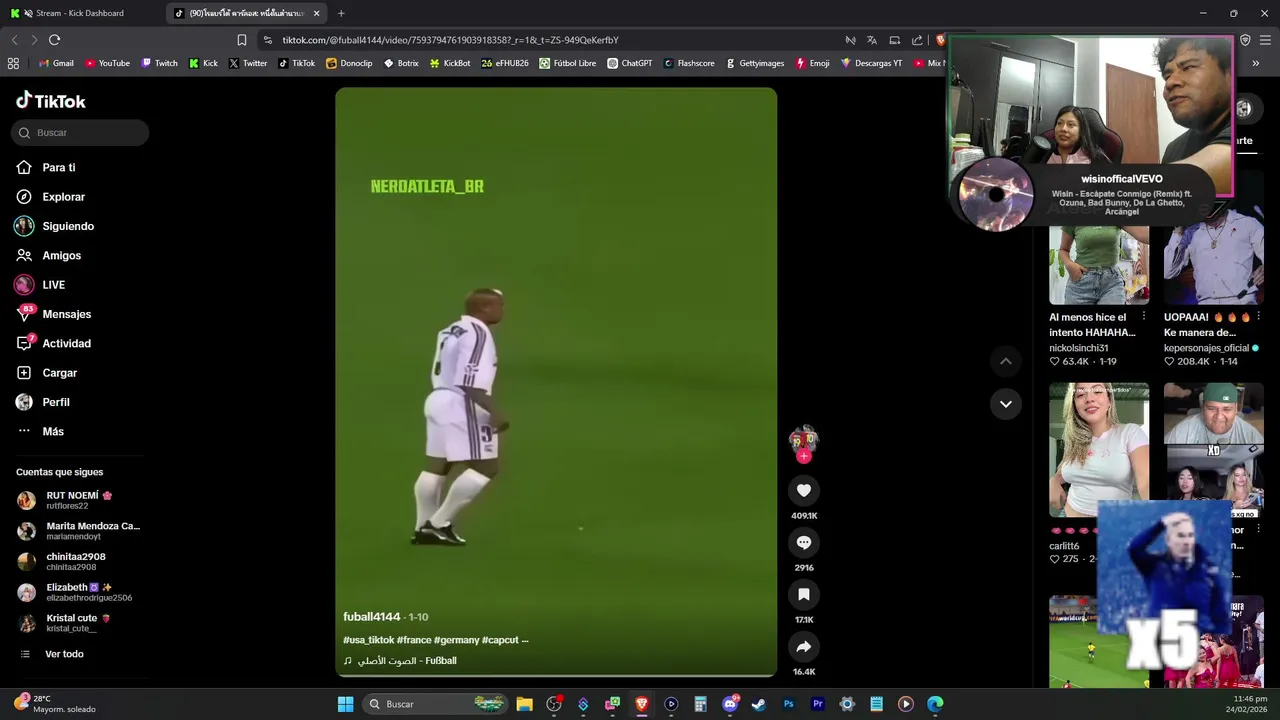Save the video using the bookmark icon

(803, 594)
